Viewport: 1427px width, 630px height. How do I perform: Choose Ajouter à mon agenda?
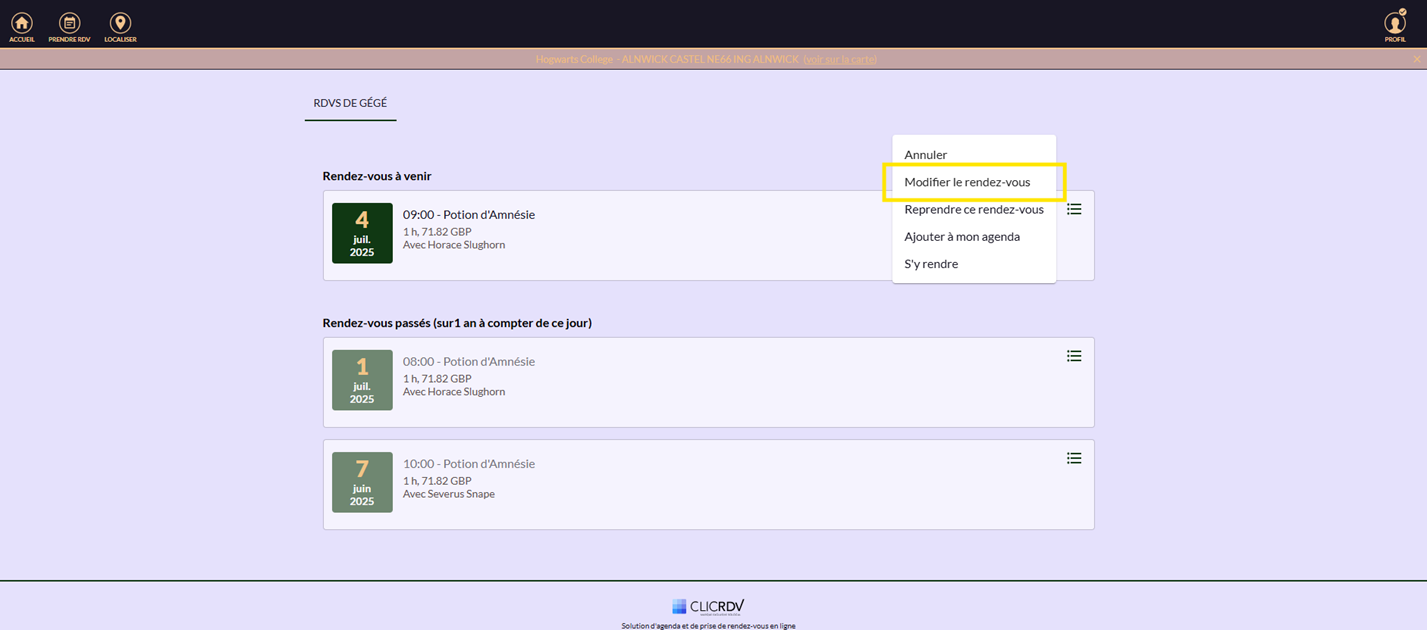961,237
